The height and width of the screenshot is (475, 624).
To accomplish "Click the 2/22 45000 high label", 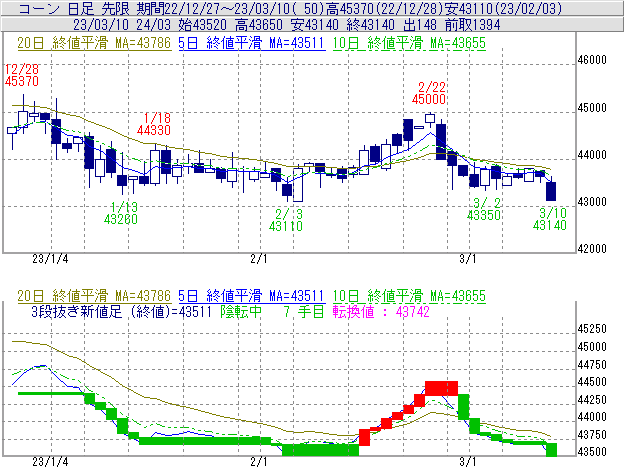I will [x=429, y=93].
